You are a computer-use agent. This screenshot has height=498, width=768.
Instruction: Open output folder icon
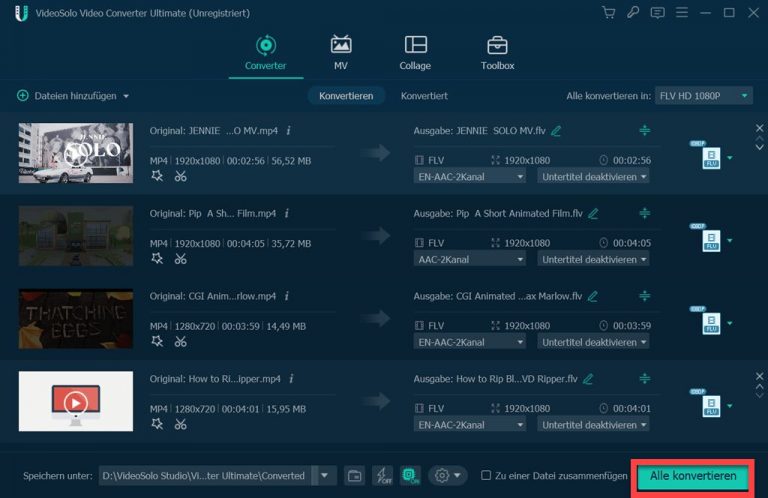[x=355, y=475]
